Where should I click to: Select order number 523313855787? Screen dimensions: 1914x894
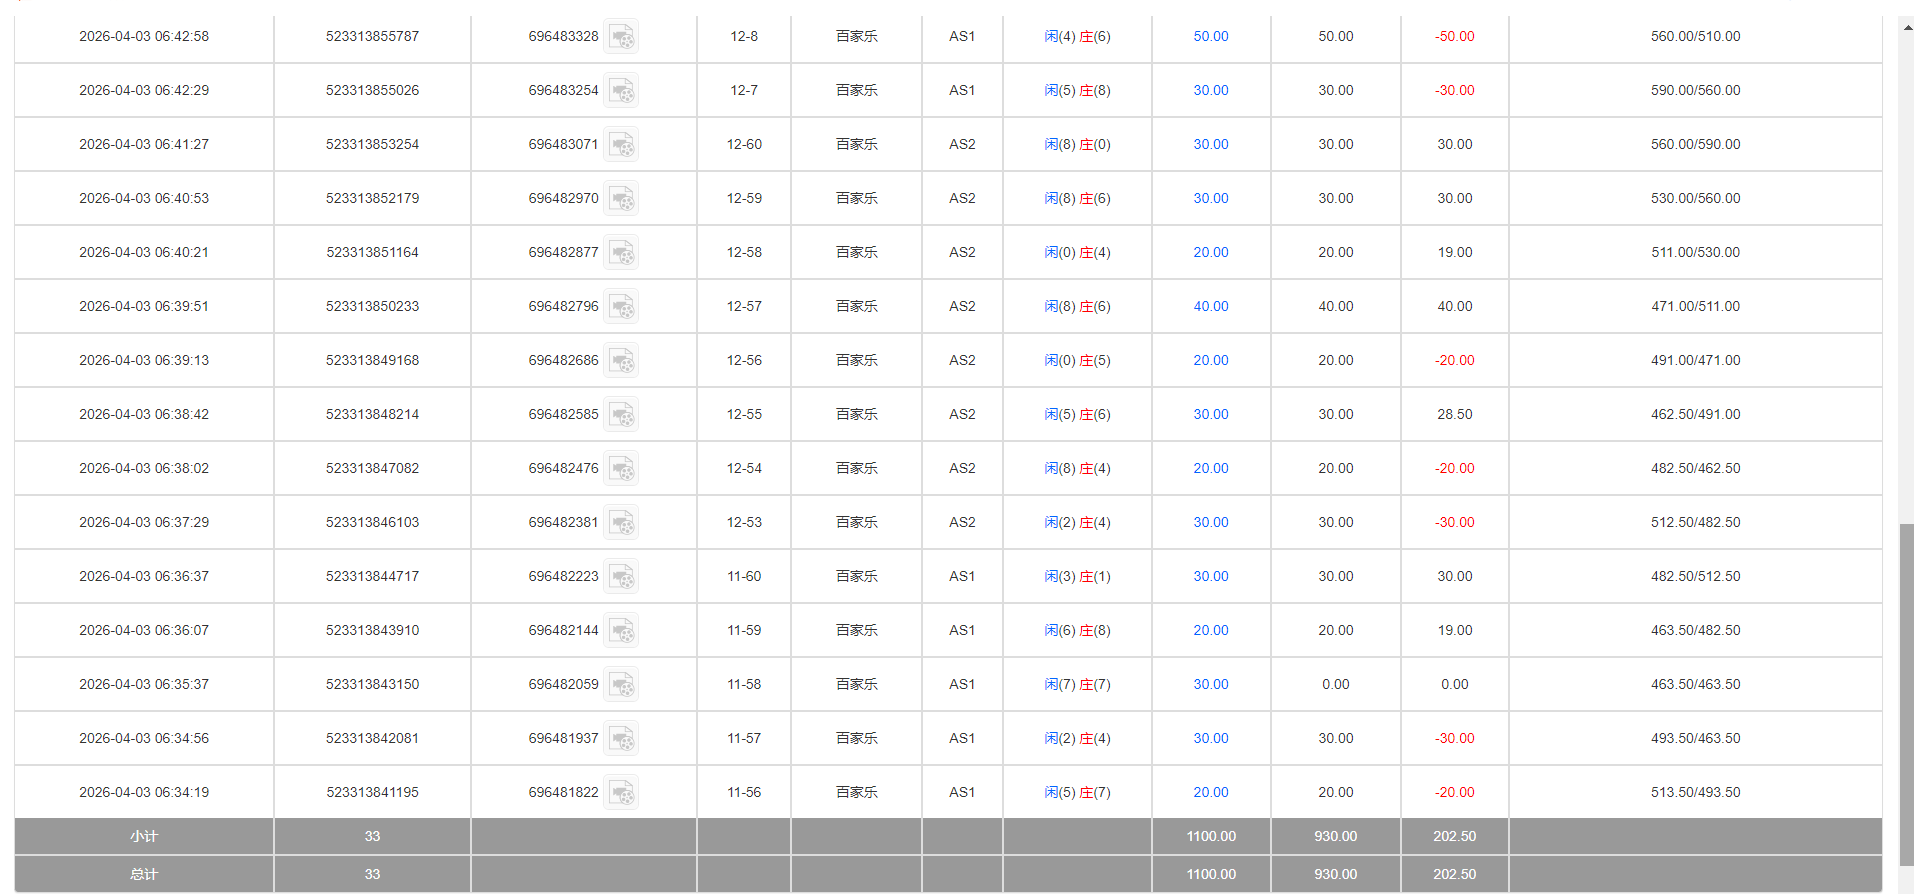372,36
